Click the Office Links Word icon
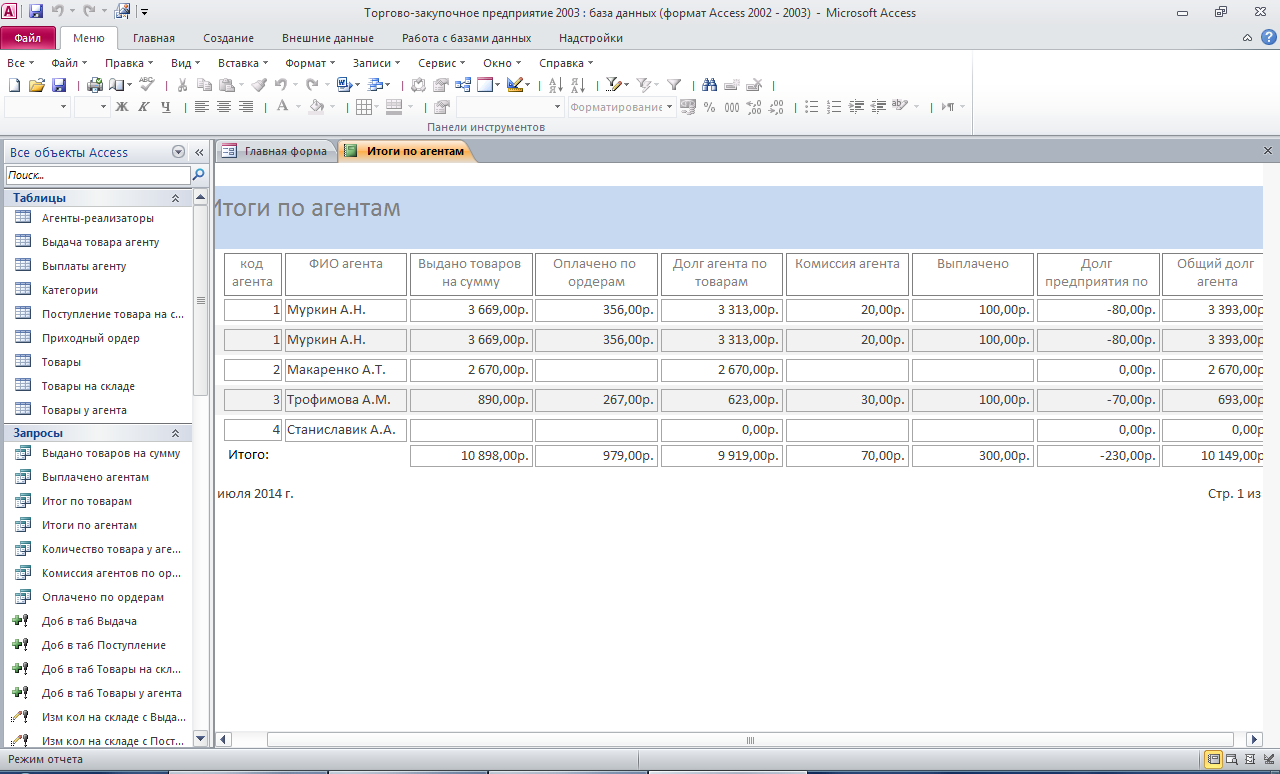 (344, 85)
